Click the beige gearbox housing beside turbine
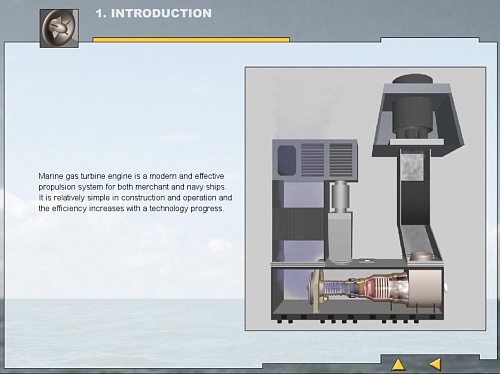The height and width of the screenshot is (374, 500). (x=425, y=289)
